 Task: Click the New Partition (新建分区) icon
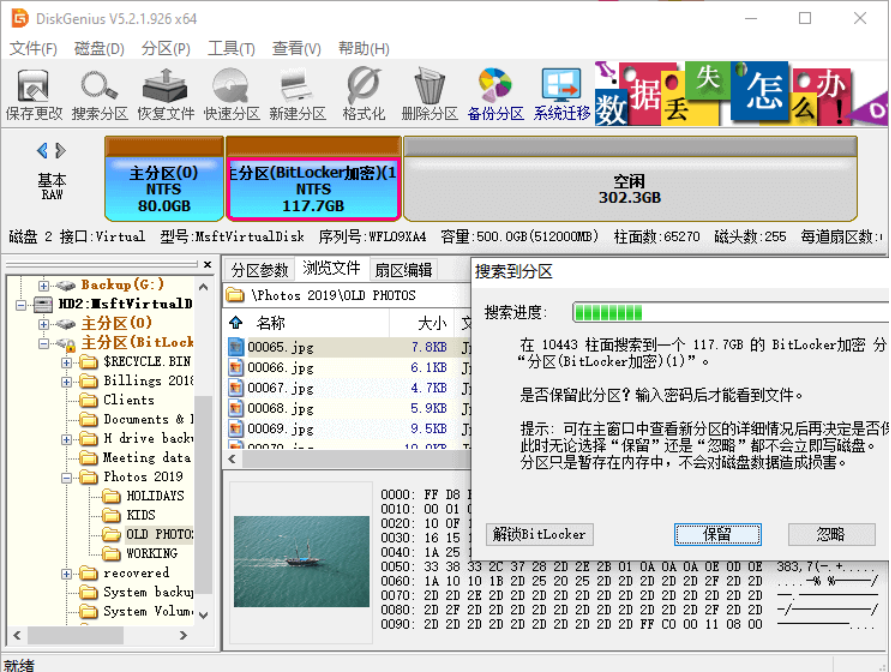297,94
